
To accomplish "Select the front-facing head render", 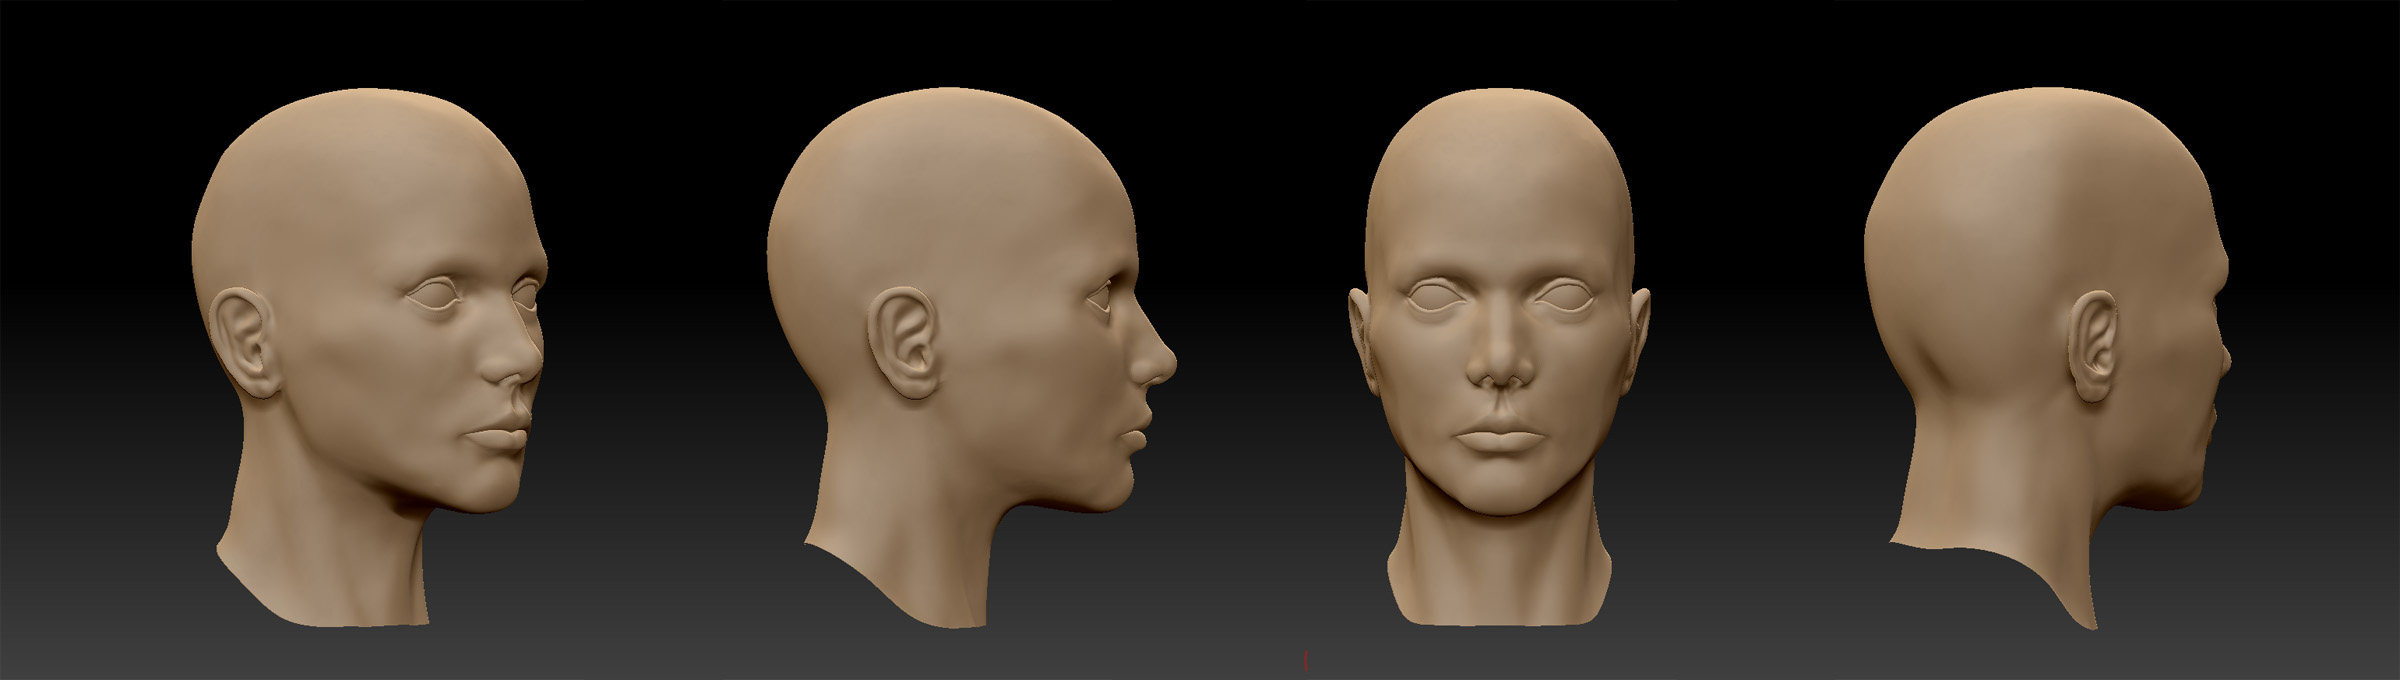I will coord(1499,357).
